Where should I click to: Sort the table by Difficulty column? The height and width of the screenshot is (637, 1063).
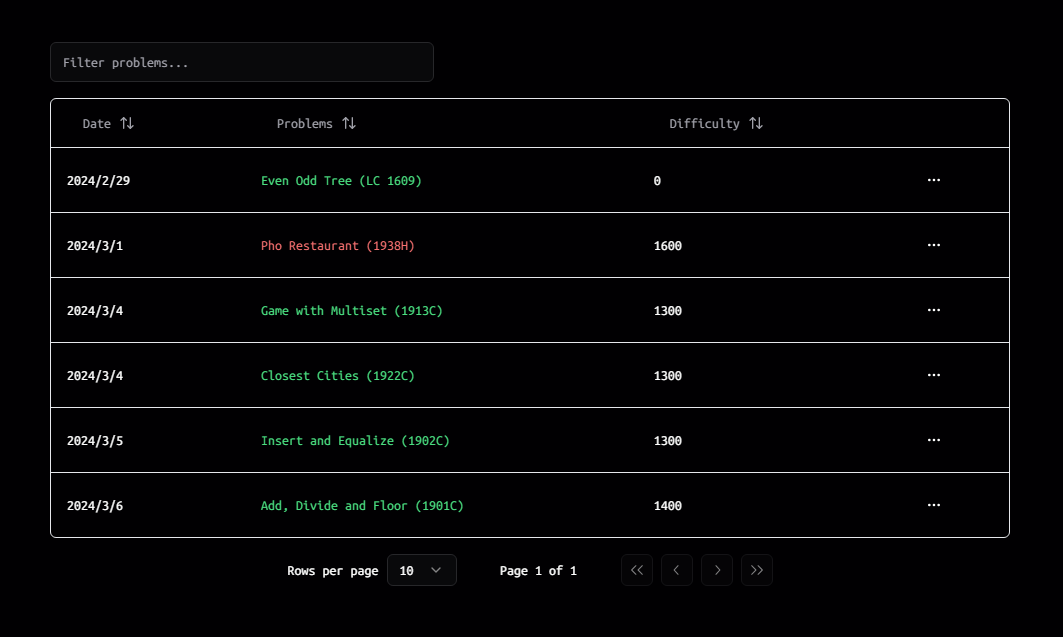pos(716,123)
